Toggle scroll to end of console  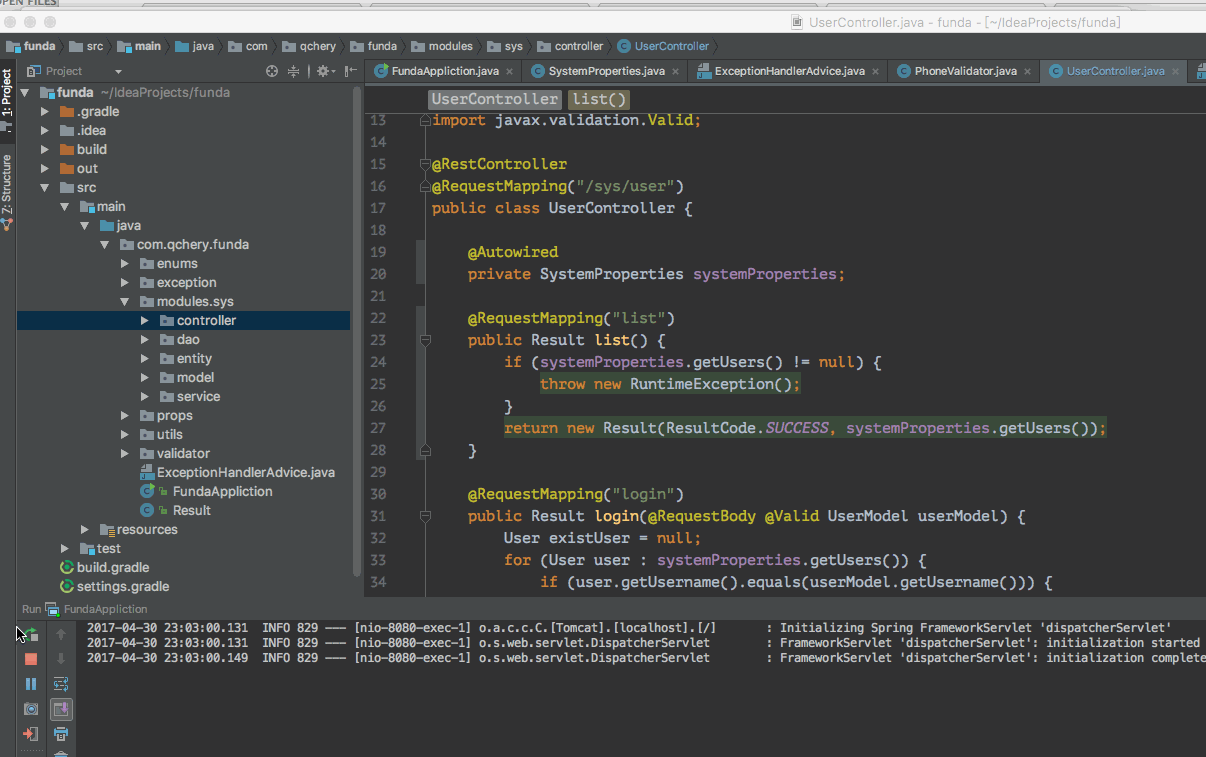(61, 709)
